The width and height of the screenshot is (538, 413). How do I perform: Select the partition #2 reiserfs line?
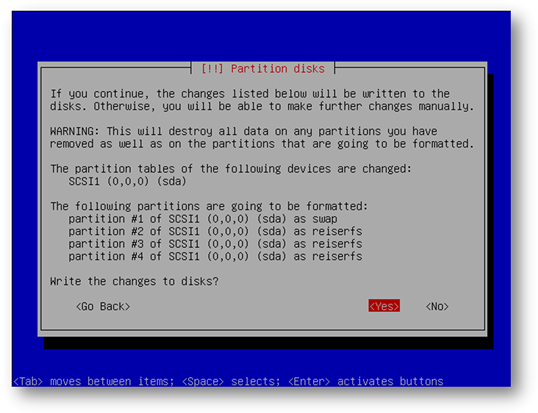click(215, 231)
